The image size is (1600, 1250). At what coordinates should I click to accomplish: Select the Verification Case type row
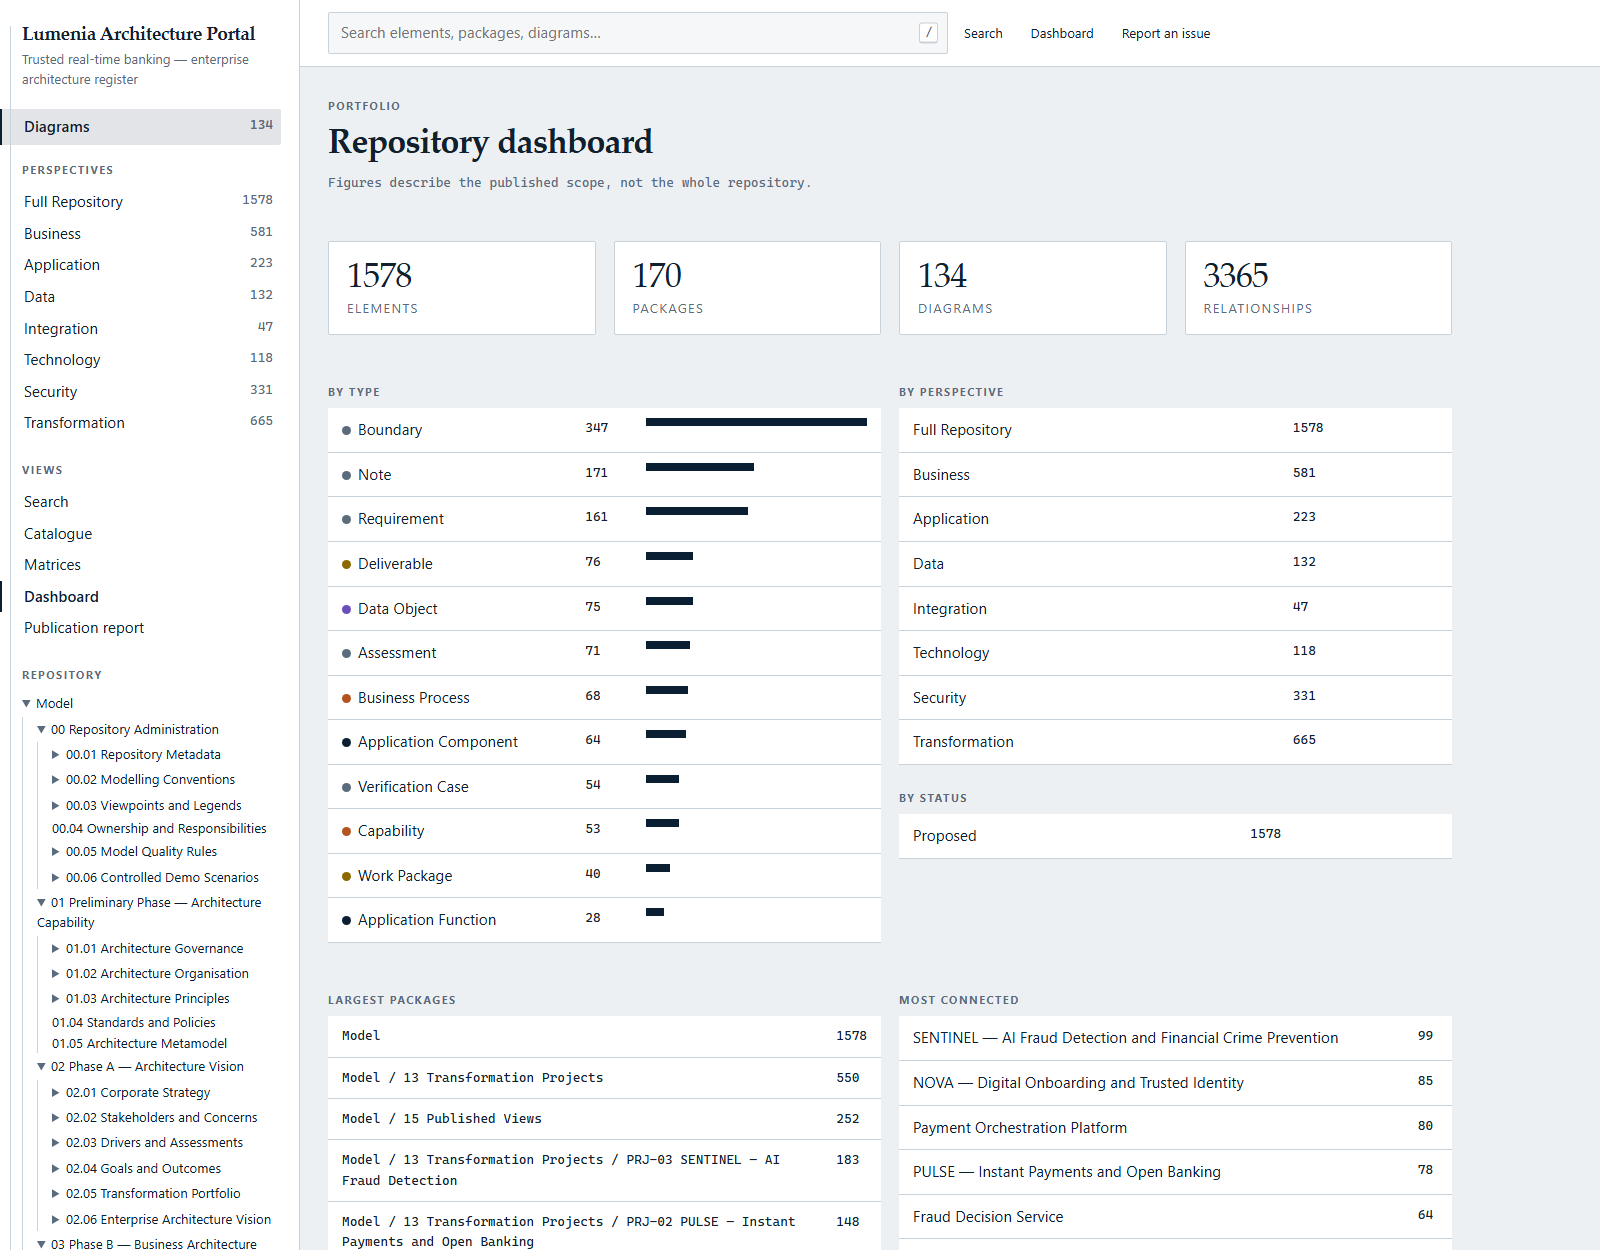604,787
